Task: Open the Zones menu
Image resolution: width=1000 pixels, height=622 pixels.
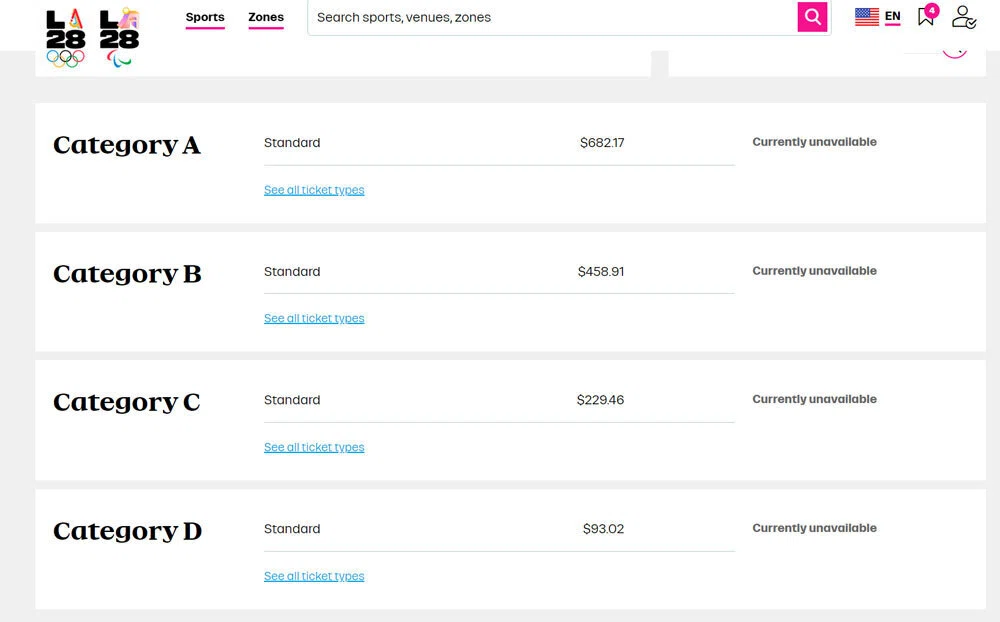Action: 266,18
